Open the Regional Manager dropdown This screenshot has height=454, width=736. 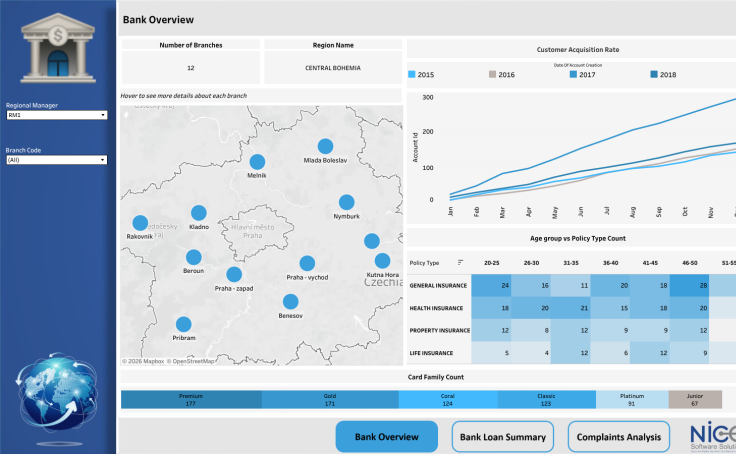(55, 115)
